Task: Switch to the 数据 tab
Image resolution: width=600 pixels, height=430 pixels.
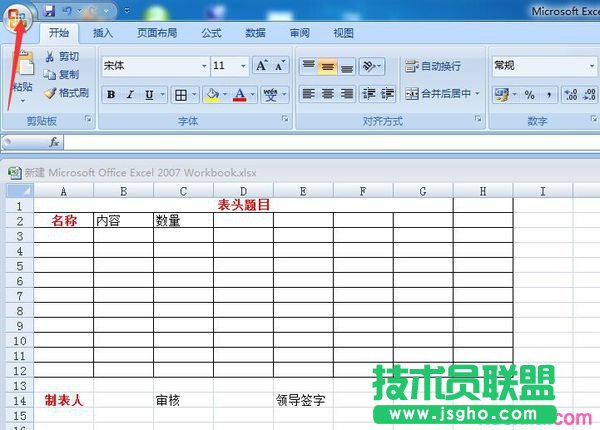Action: 255,33
